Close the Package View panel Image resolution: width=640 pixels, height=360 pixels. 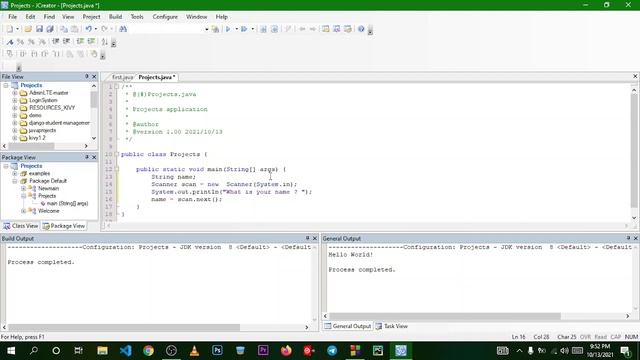coord(94,157)
